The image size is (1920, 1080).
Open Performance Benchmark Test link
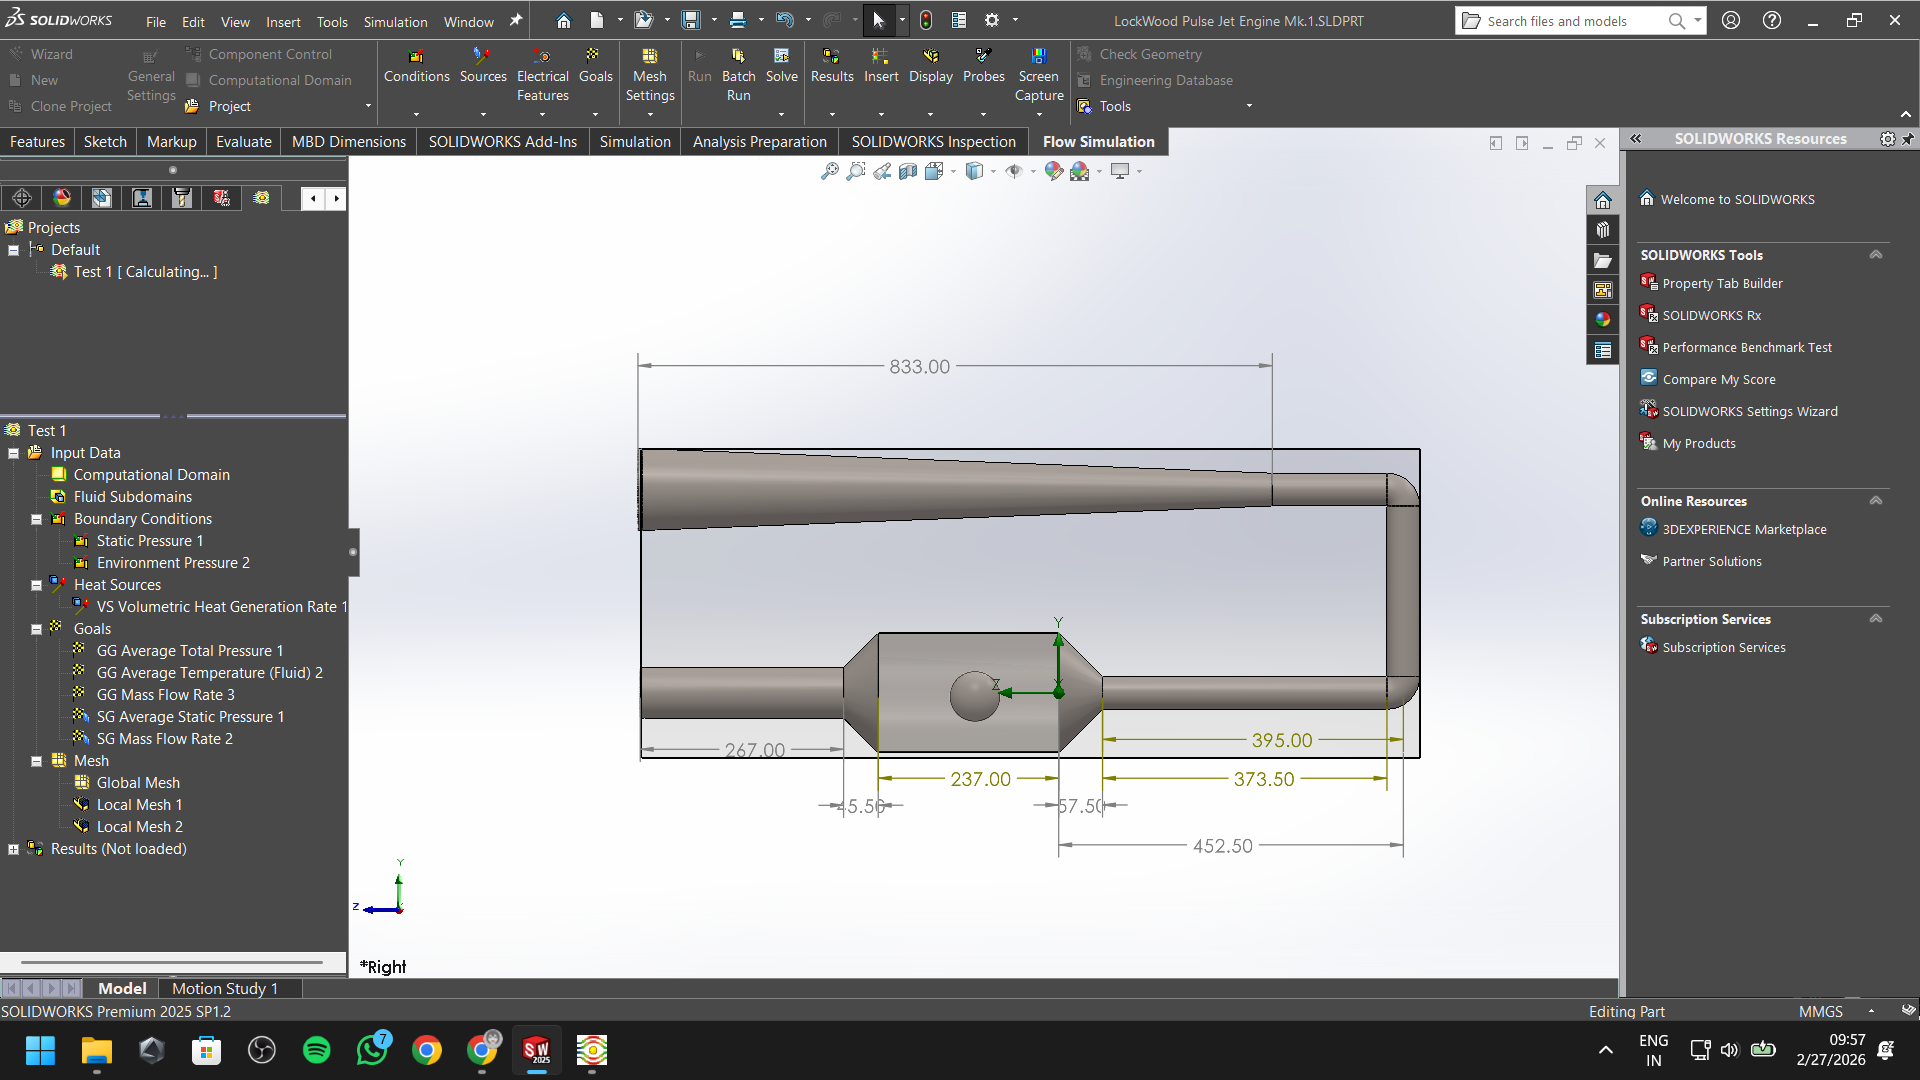[x=1747, y=348]
